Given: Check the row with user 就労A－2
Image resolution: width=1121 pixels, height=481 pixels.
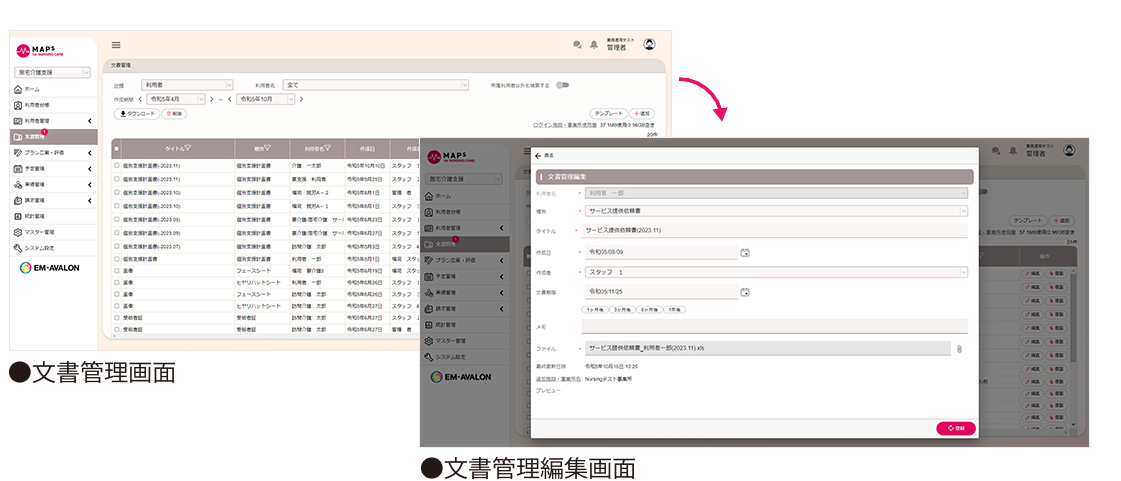Looking at the screenshot, I should click(x=117, y=192).
